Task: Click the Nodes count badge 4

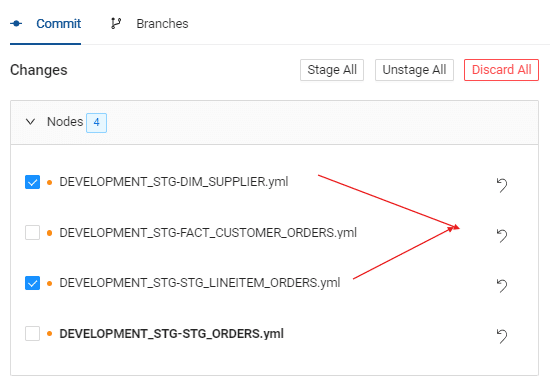Action: 96,122
